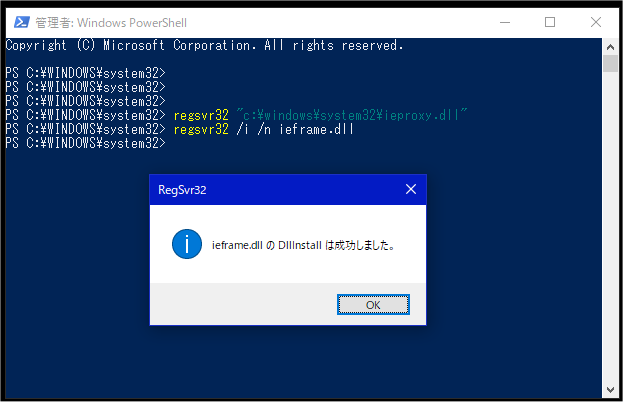Click the scrollbar up arrow
623x402 pixels.
610,47
